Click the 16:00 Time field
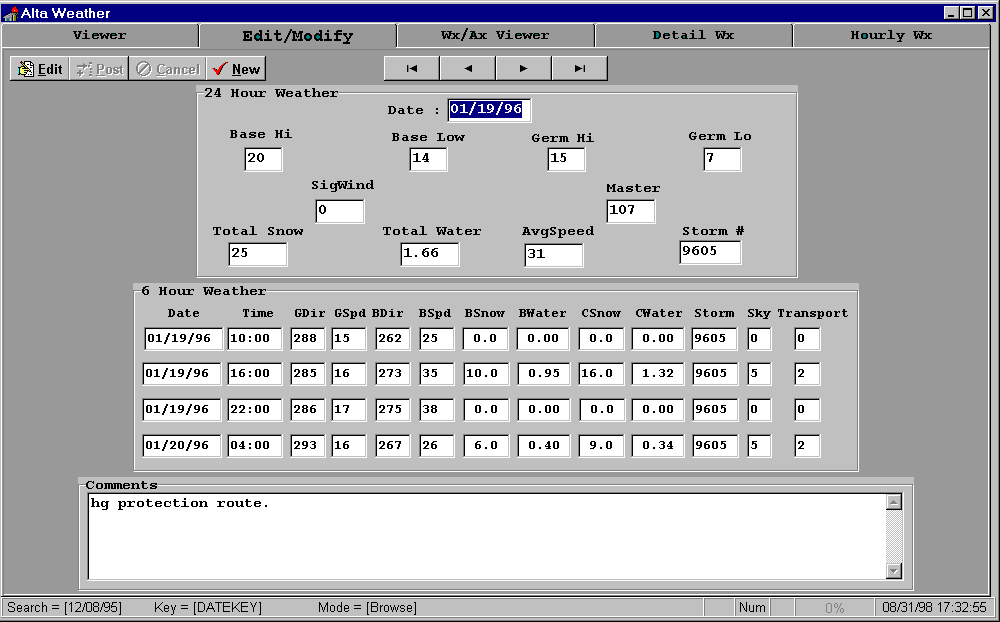 pyautogui.click(x=254, y=374)
